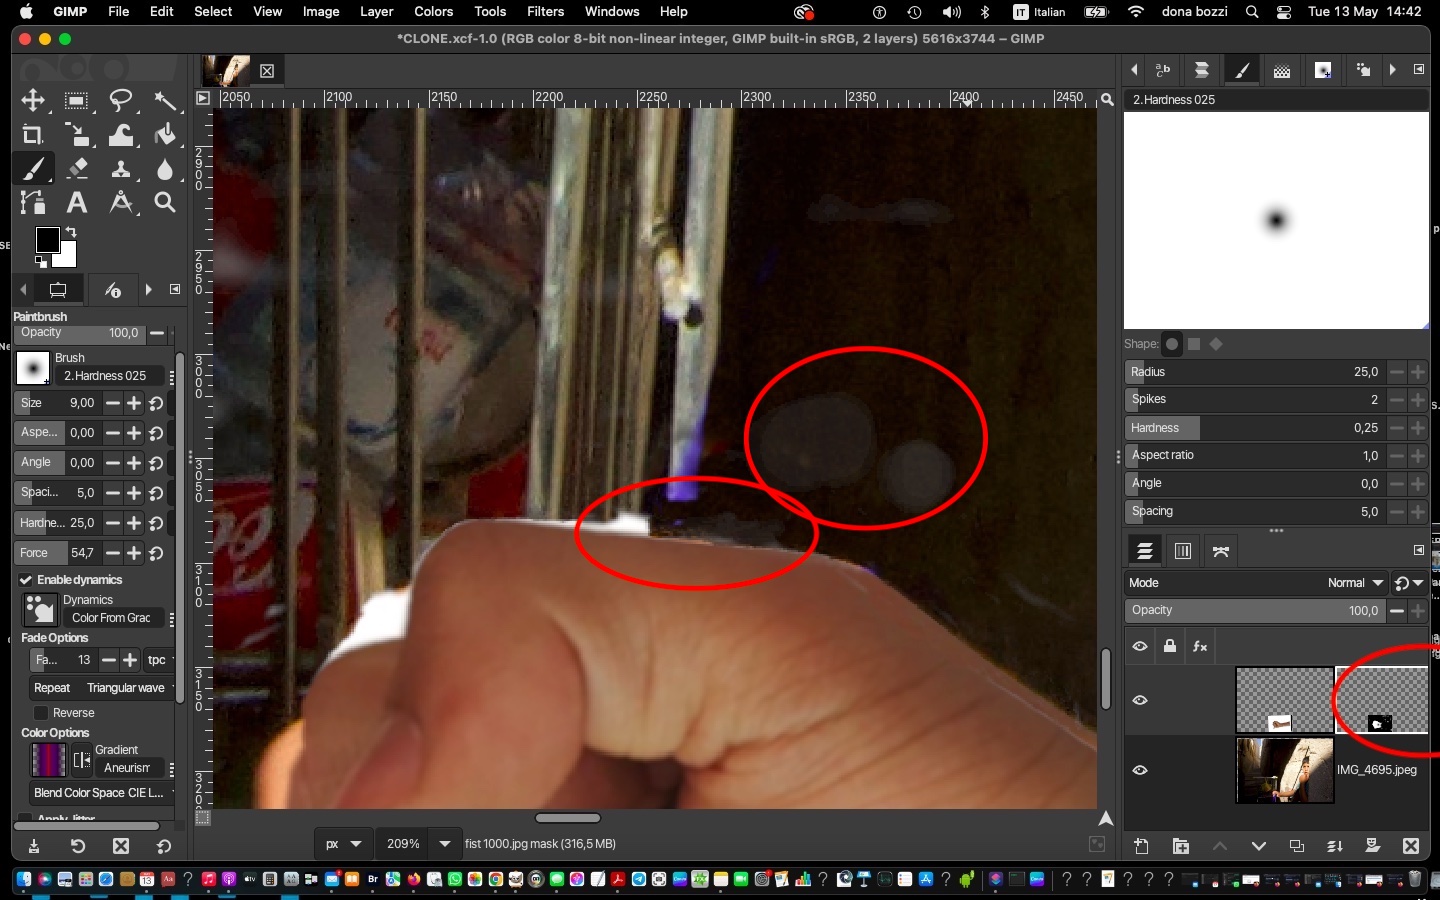The height and width of the screenshot is (900, 1440).
Task: Click the white background color swatch
Action: point(68,257)
